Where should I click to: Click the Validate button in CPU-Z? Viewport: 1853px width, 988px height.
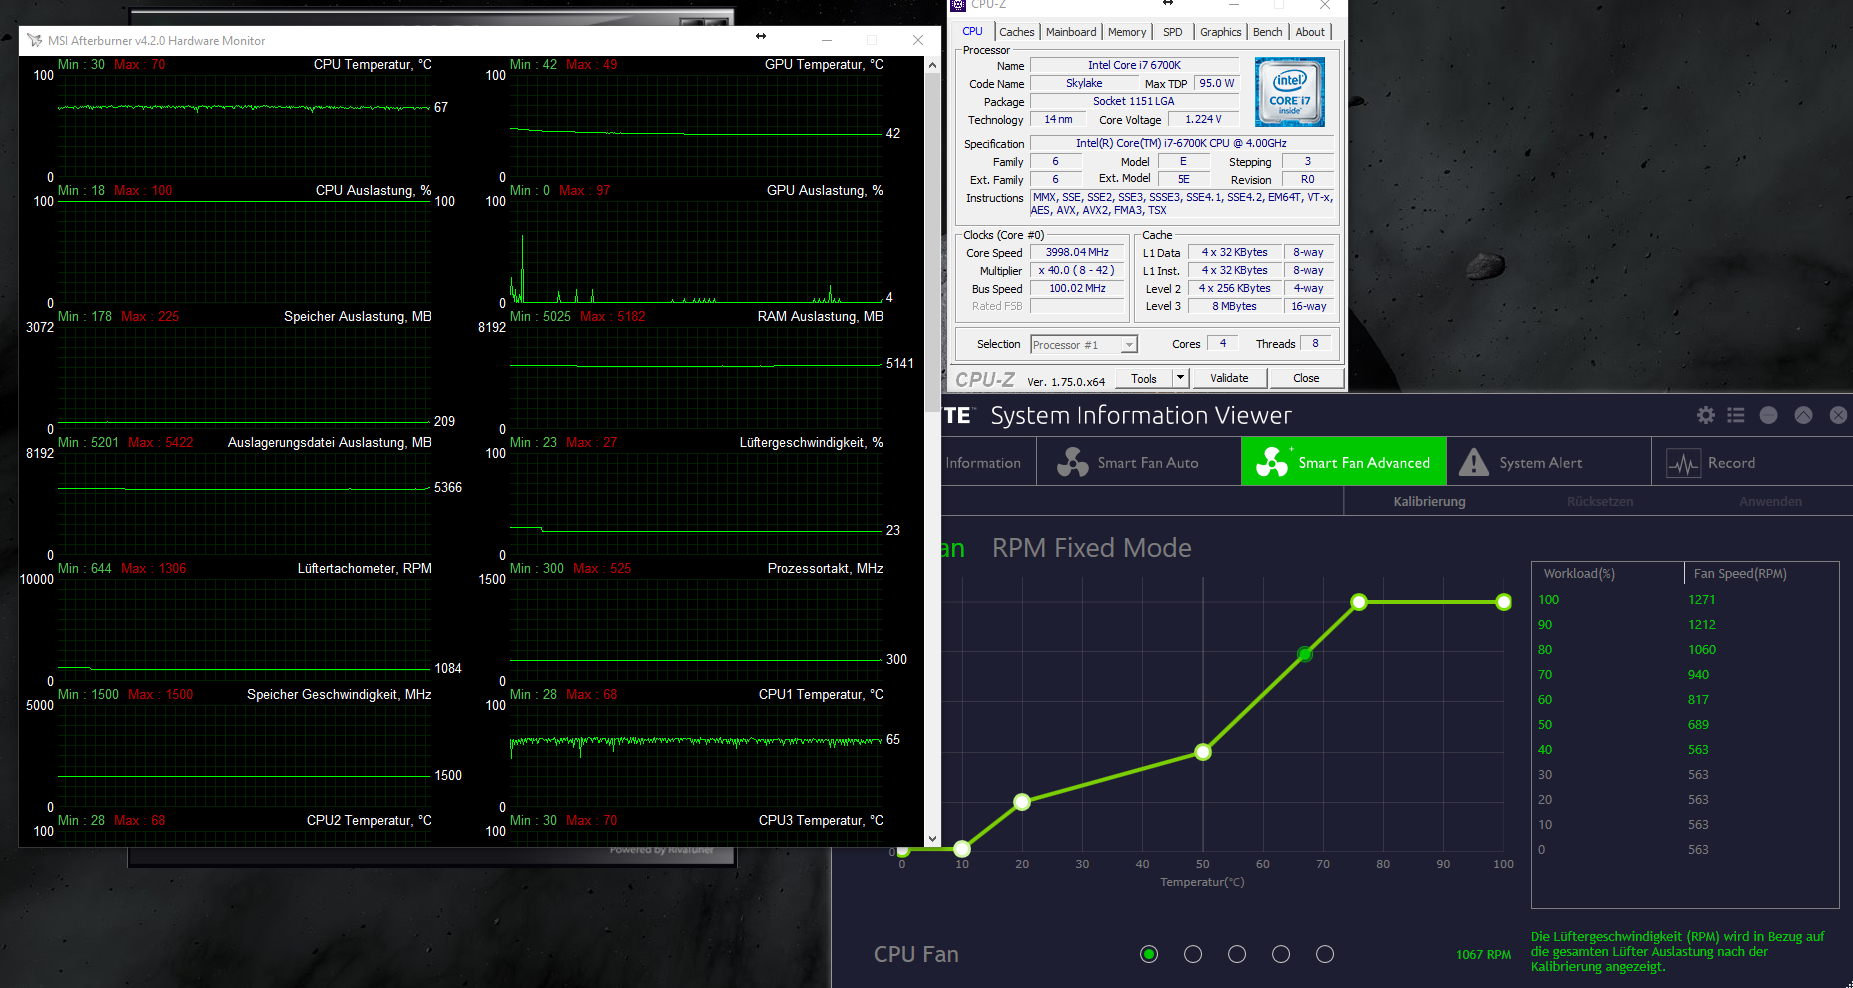(1229, 378)
